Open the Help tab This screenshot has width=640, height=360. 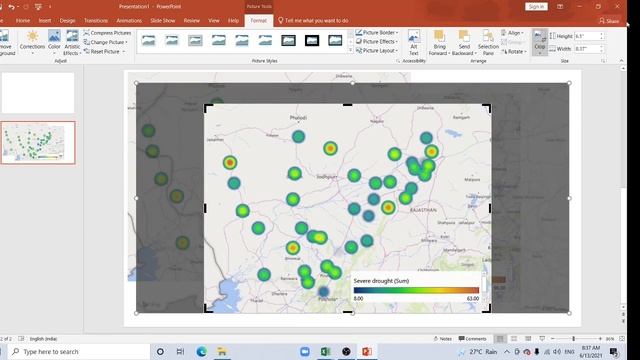pos(233,20)
